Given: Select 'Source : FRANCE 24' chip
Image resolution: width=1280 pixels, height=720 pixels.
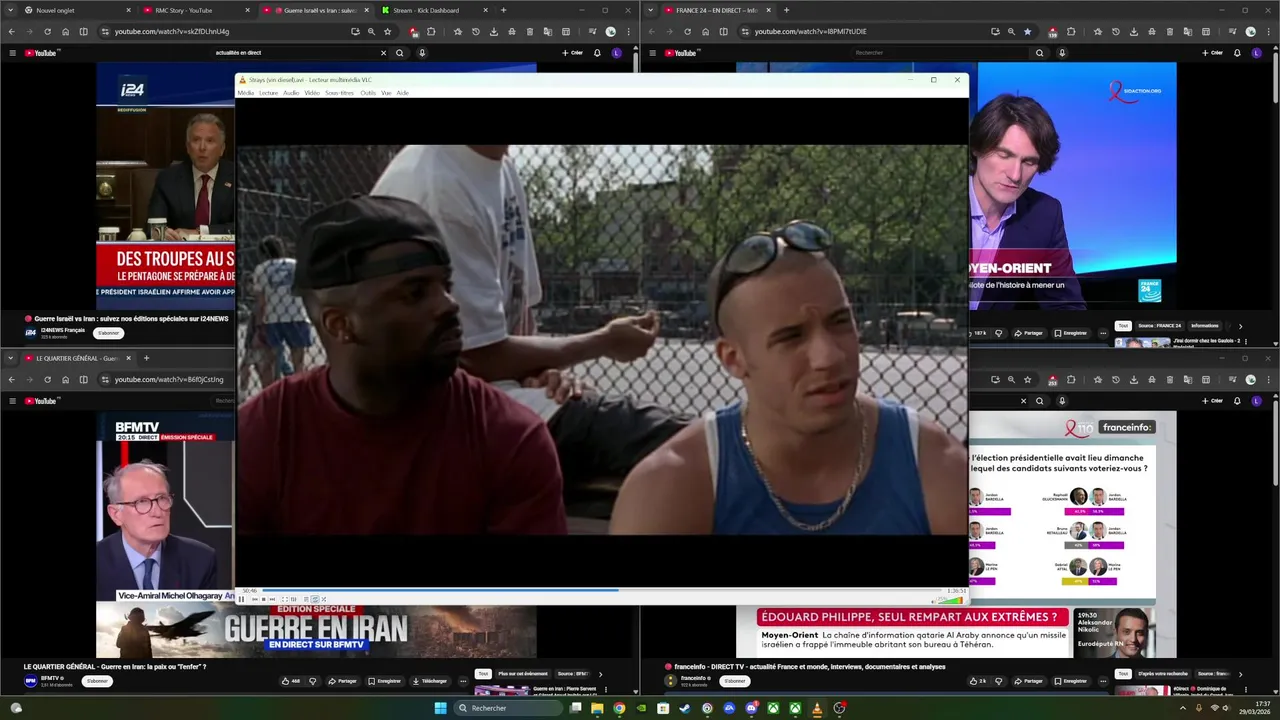Looking at the screenshot, I should click(1162, 326).
